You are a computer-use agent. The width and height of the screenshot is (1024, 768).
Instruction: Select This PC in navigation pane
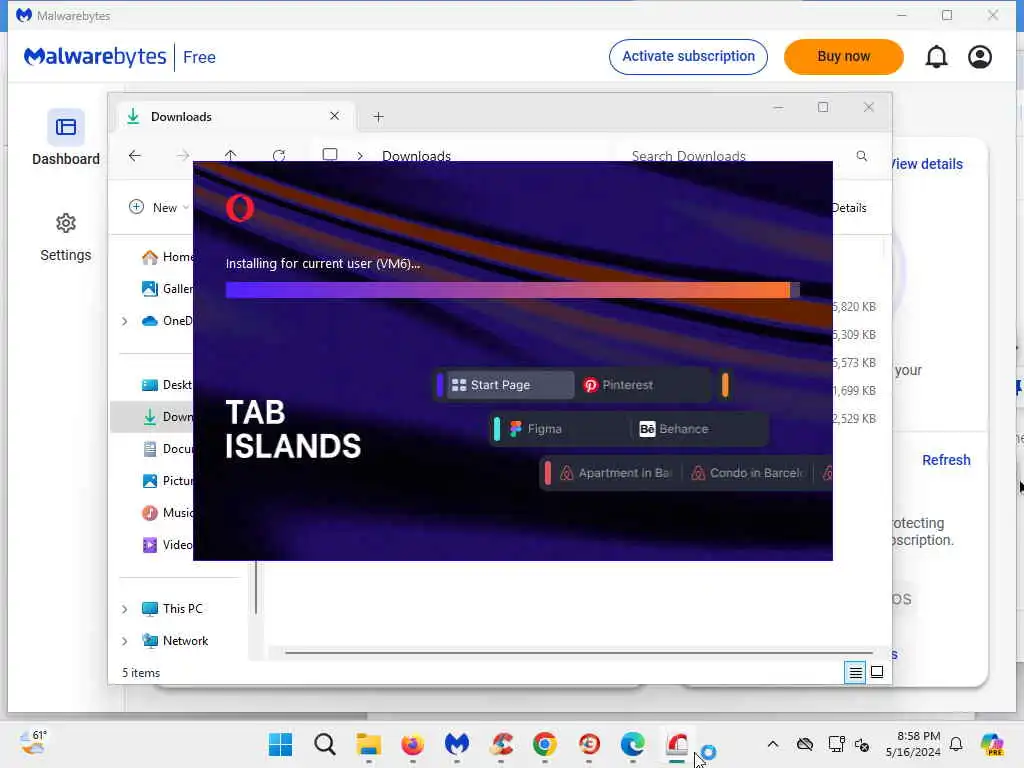pyautogui.click(x=172, y=609)
